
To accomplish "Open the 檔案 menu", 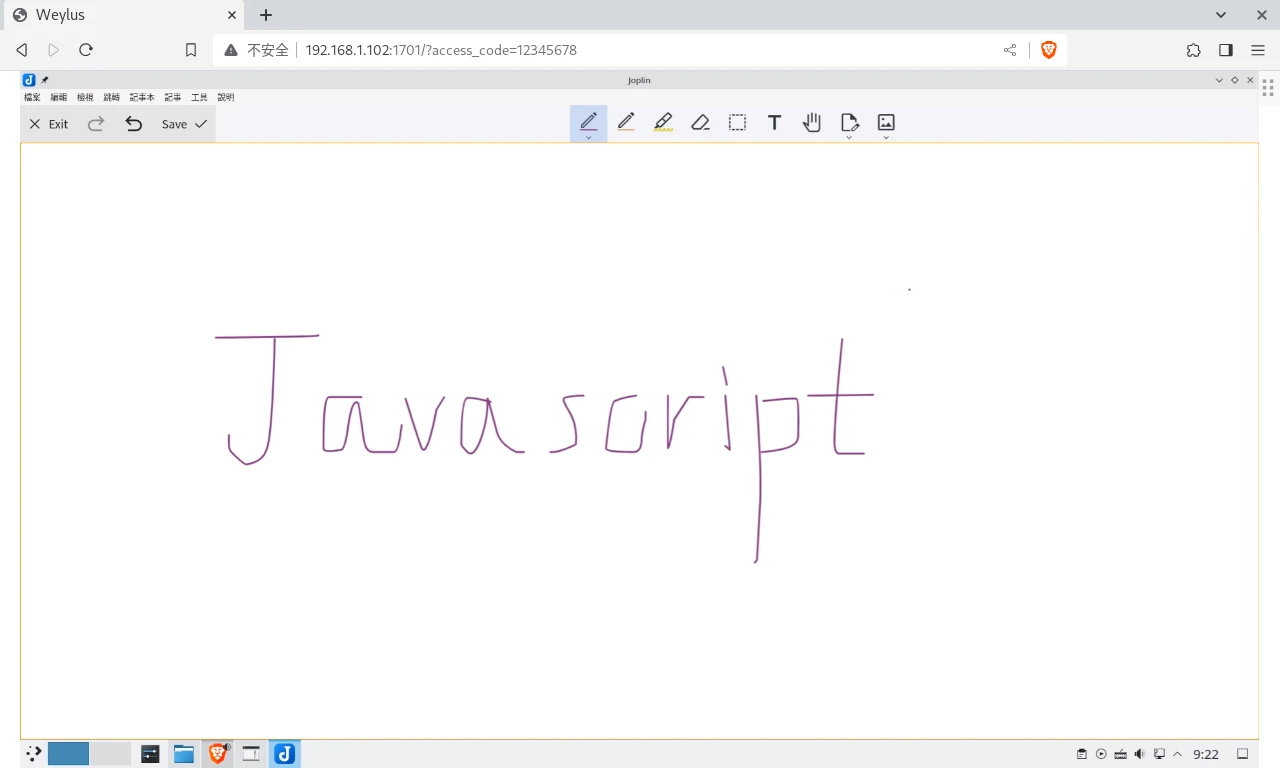I will coord(32,97).
